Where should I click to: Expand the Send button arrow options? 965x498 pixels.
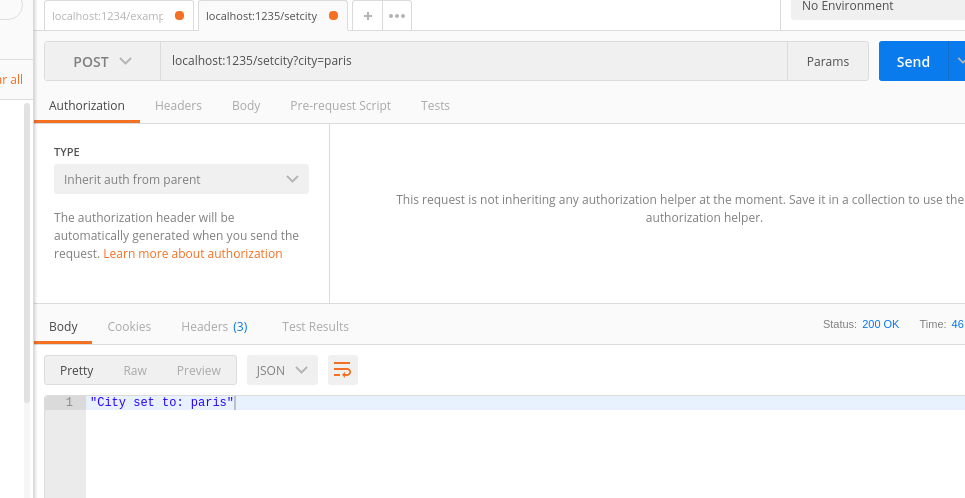click(959, 62)
